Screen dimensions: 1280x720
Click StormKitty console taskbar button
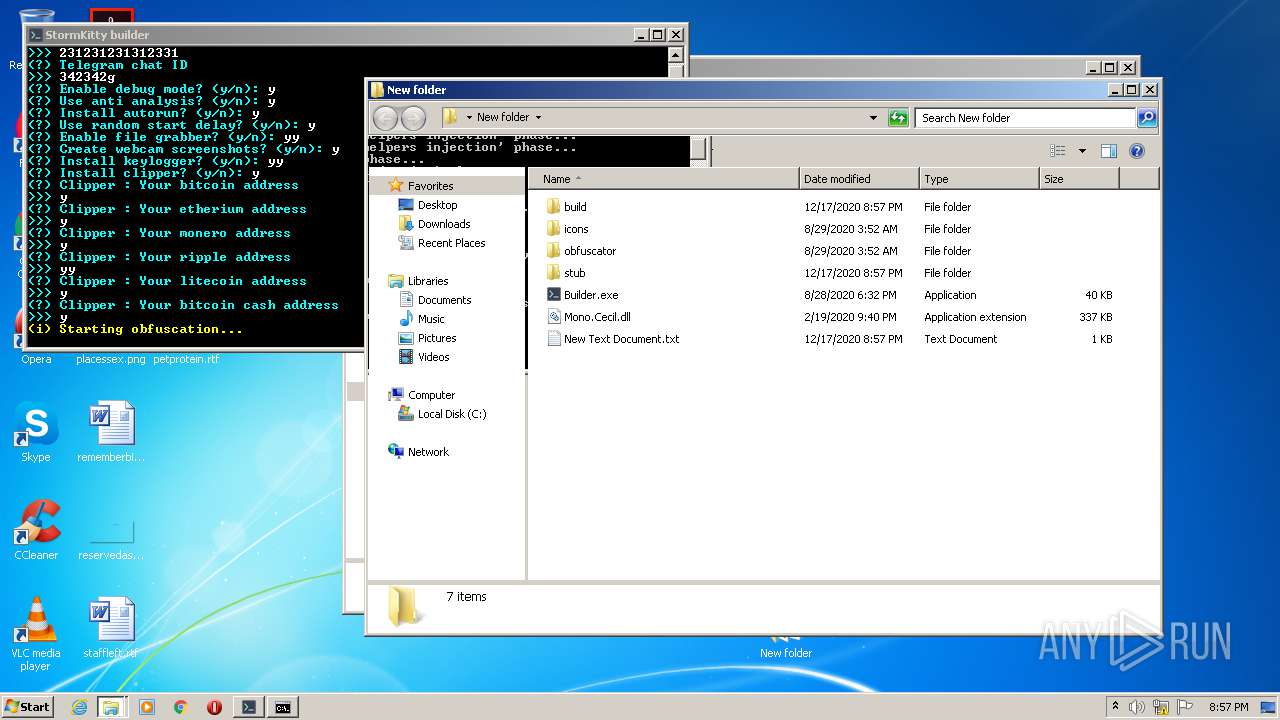249,707
